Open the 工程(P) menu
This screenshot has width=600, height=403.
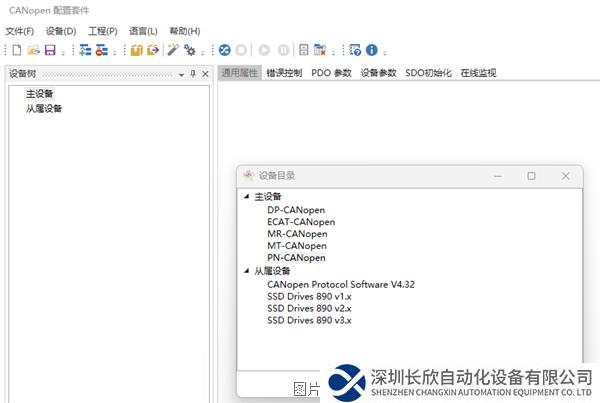tap(102, 31)
